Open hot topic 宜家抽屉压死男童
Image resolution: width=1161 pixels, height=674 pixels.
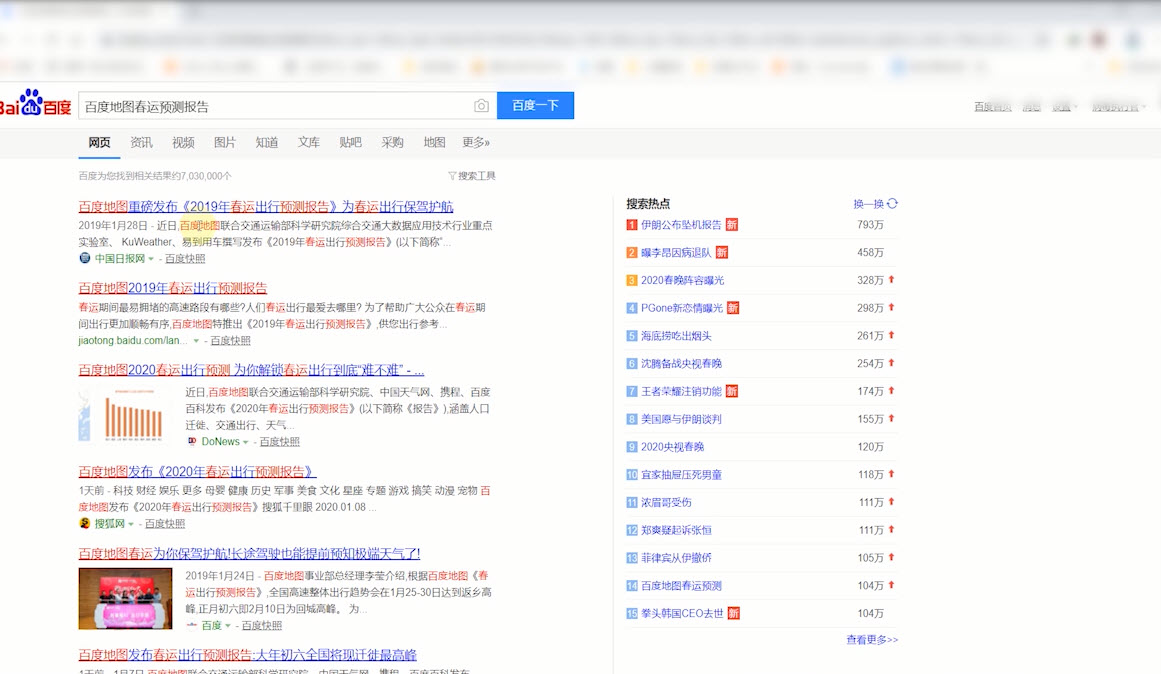[681, 475]
